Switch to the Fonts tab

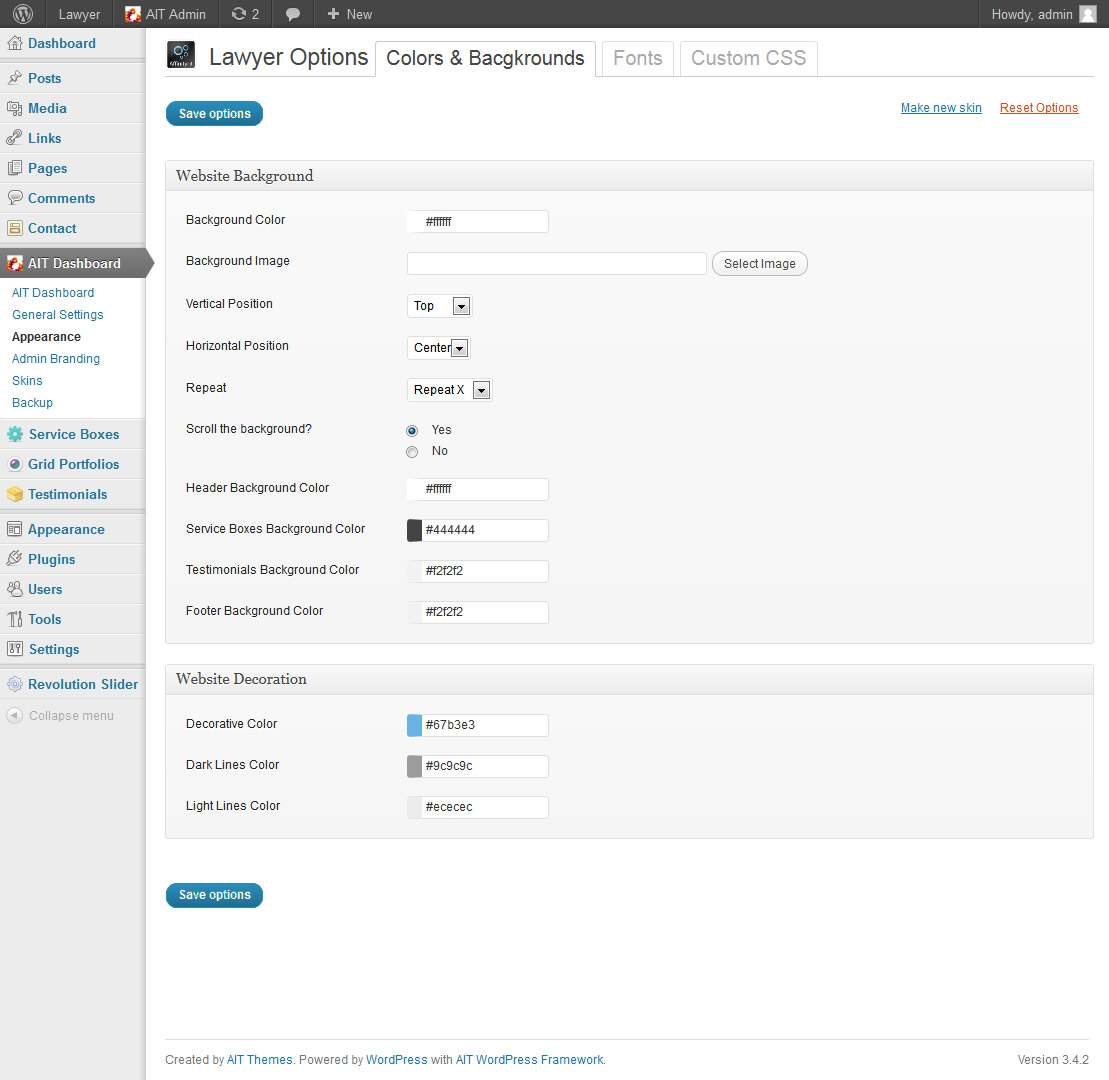tap(637, 58)
